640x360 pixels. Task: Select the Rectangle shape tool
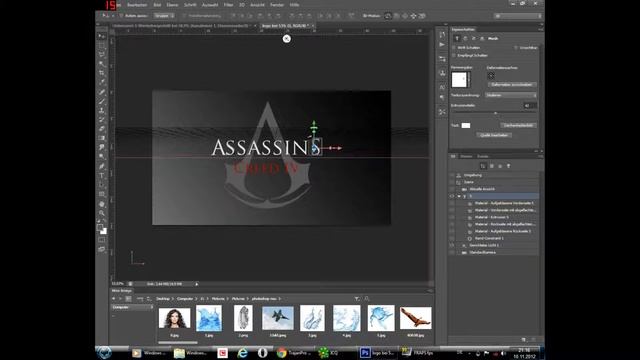[102, 194]
